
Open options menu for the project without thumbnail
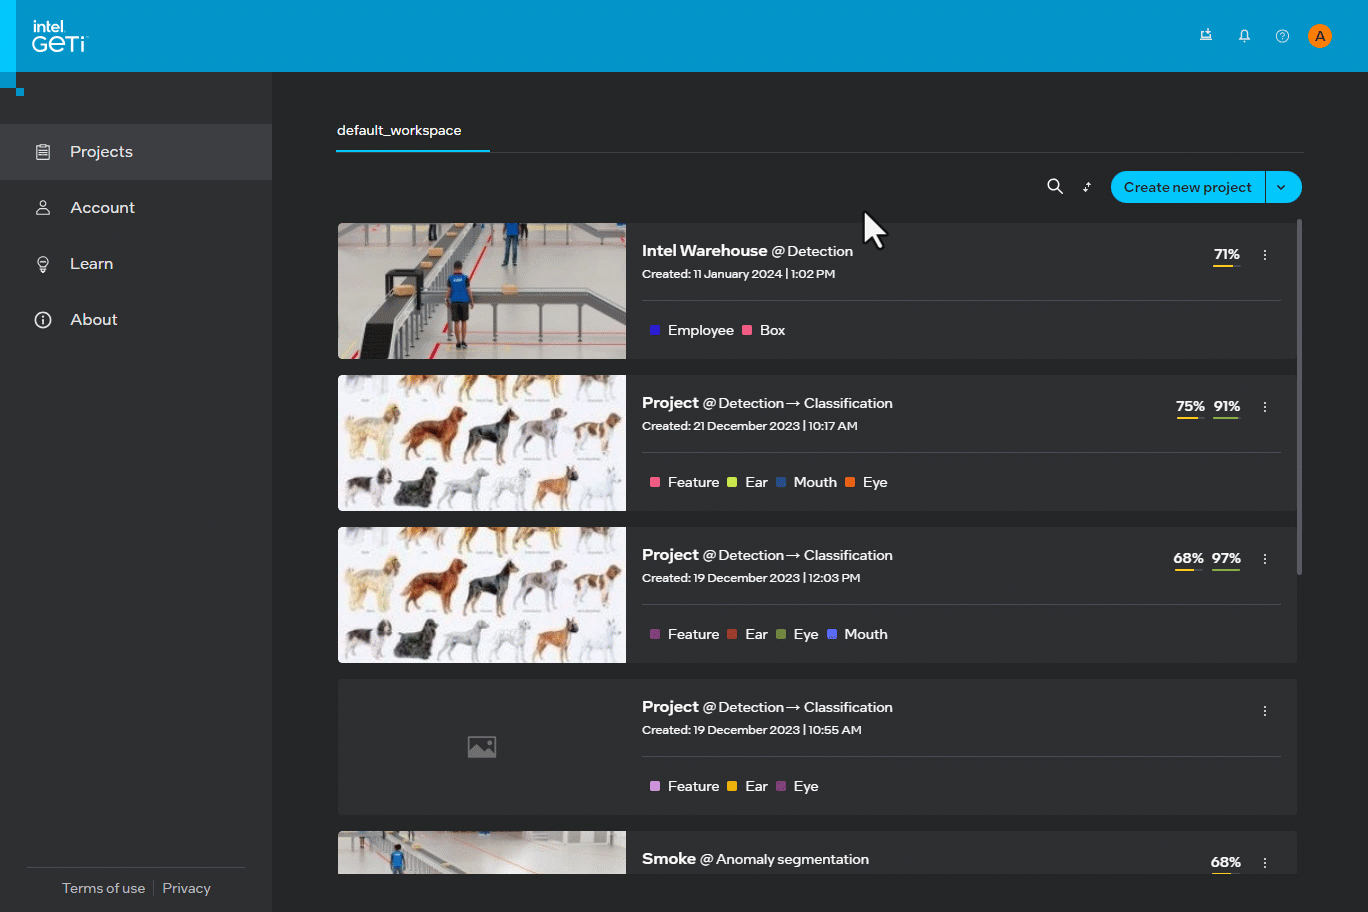tap(1265, 711)
